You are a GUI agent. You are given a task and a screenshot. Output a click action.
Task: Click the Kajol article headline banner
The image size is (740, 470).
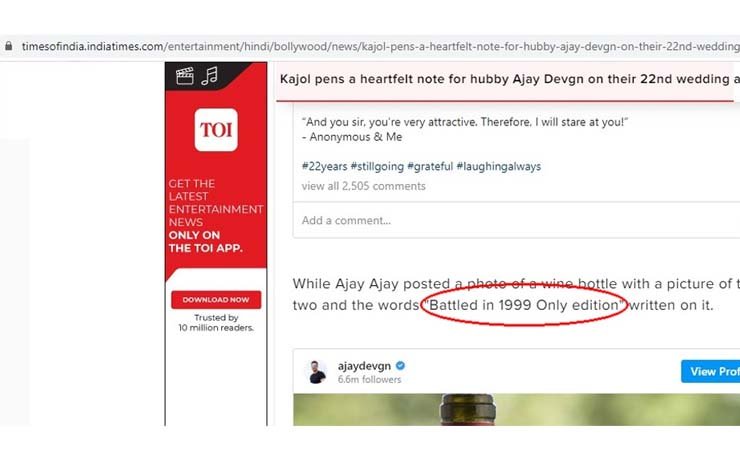509,79
